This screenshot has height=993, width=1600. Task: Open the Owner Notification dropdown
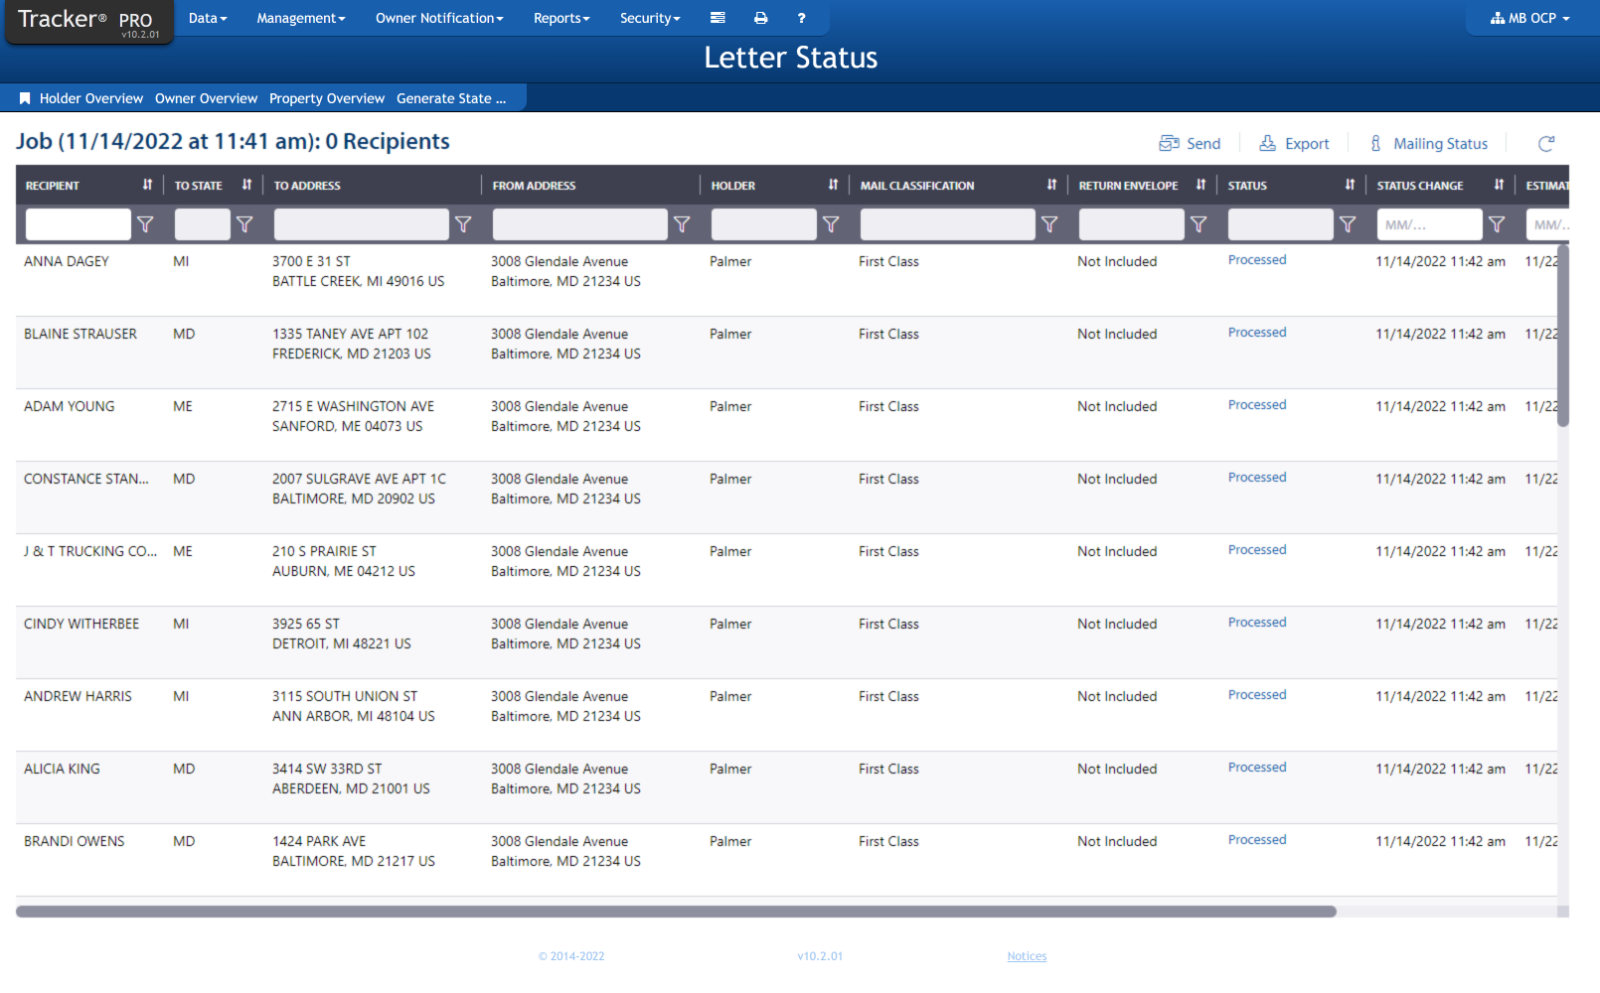pyautogui.click(x=439, y=17)
